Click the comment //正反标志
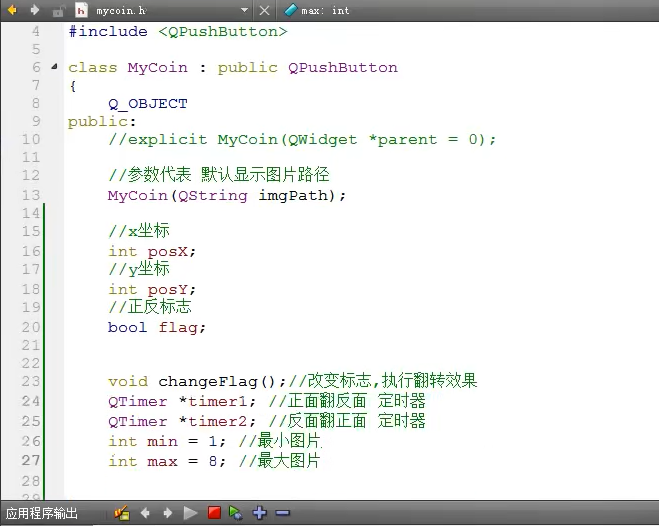 [150, 307]
